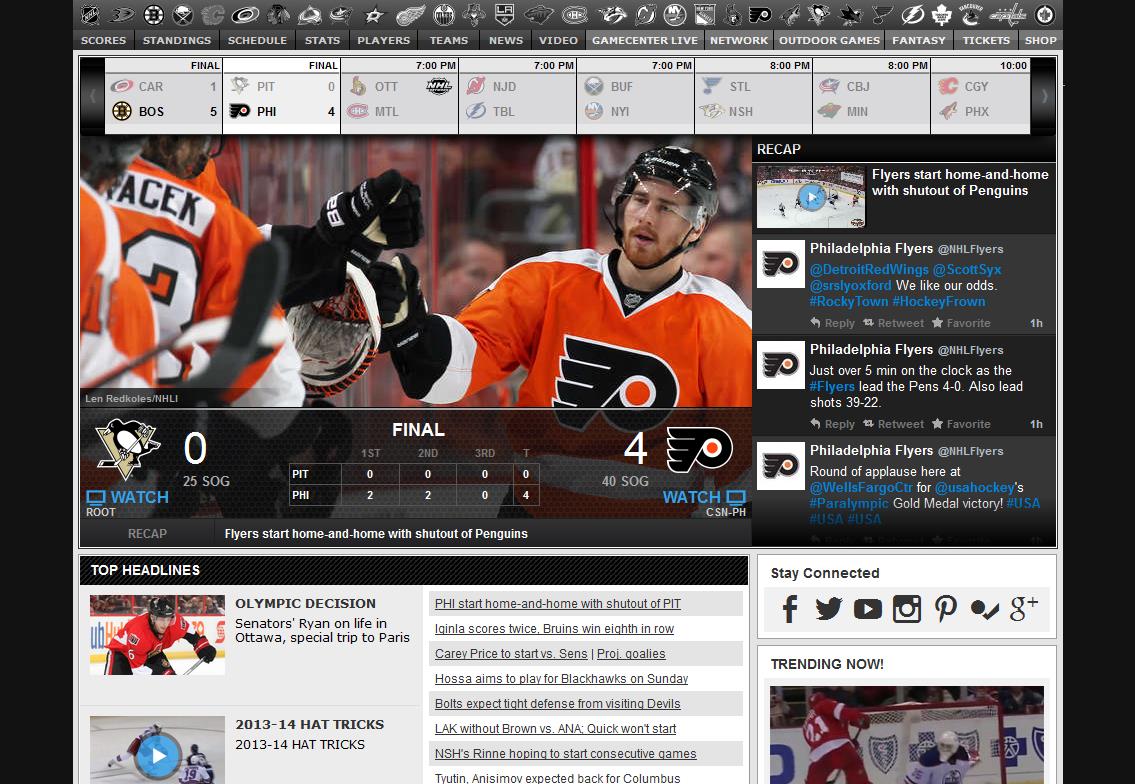
Task: Open 'NSH's Rinne hoping to start' headline
Action: click(565, 754)
